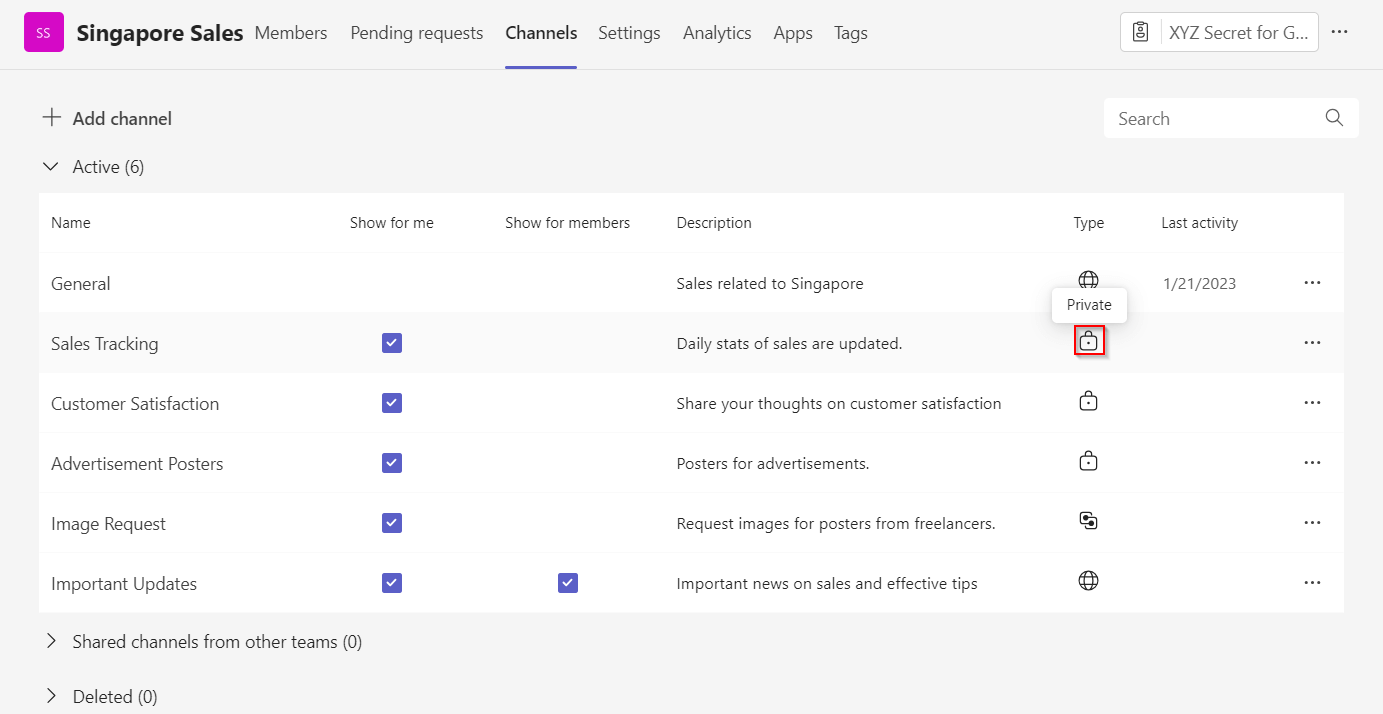Screen dimensions: 1383x714
Task: Open more options for the General channel
Action: click(x=1312, y=283)
